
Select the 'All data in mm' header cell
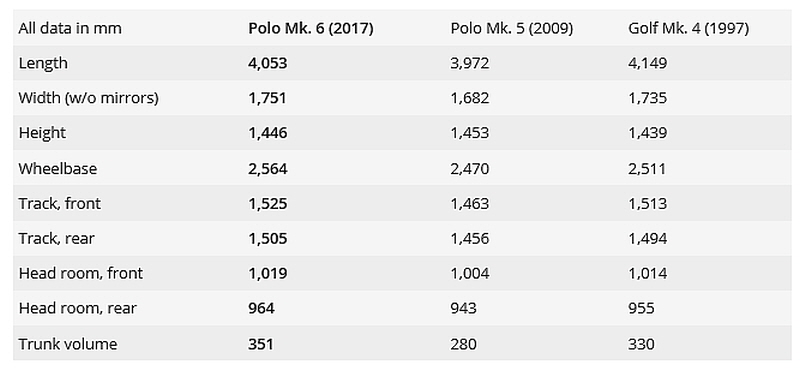click(x=70, y=28)
